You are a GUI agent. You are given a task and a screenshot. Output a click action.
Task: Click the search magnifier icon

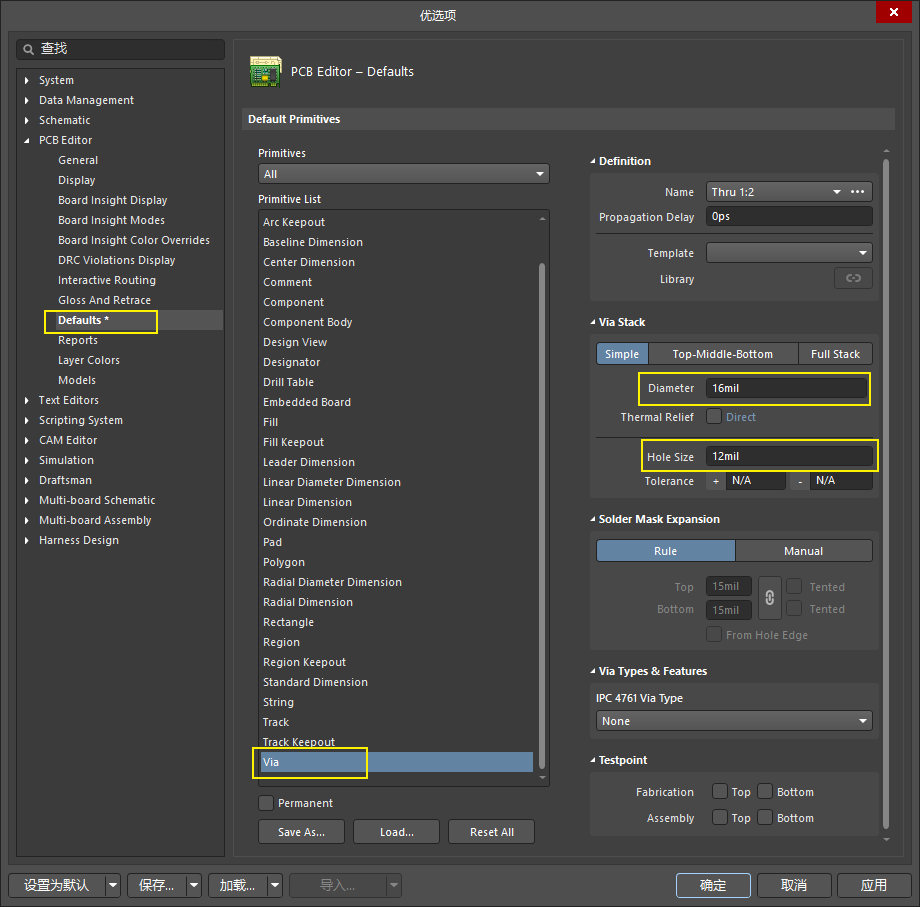[x=29, y=49]
